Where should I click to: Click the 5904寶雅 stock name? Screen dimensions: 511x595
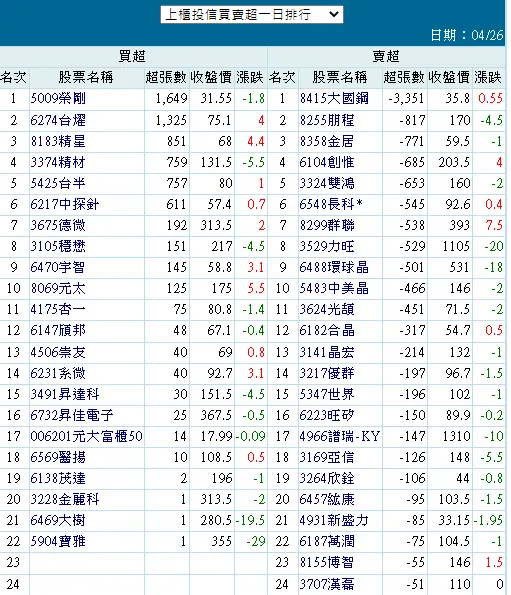point(58,541)
